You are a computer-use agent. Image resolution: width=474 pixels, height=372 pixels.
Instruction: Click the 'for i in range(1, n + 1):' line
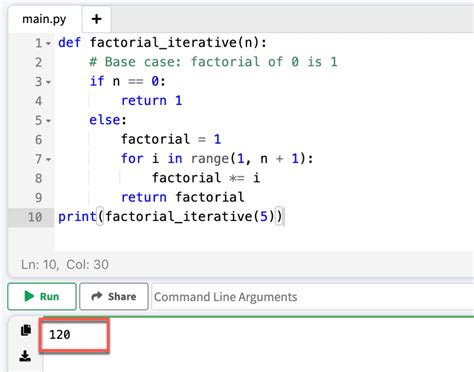(217, 159)
